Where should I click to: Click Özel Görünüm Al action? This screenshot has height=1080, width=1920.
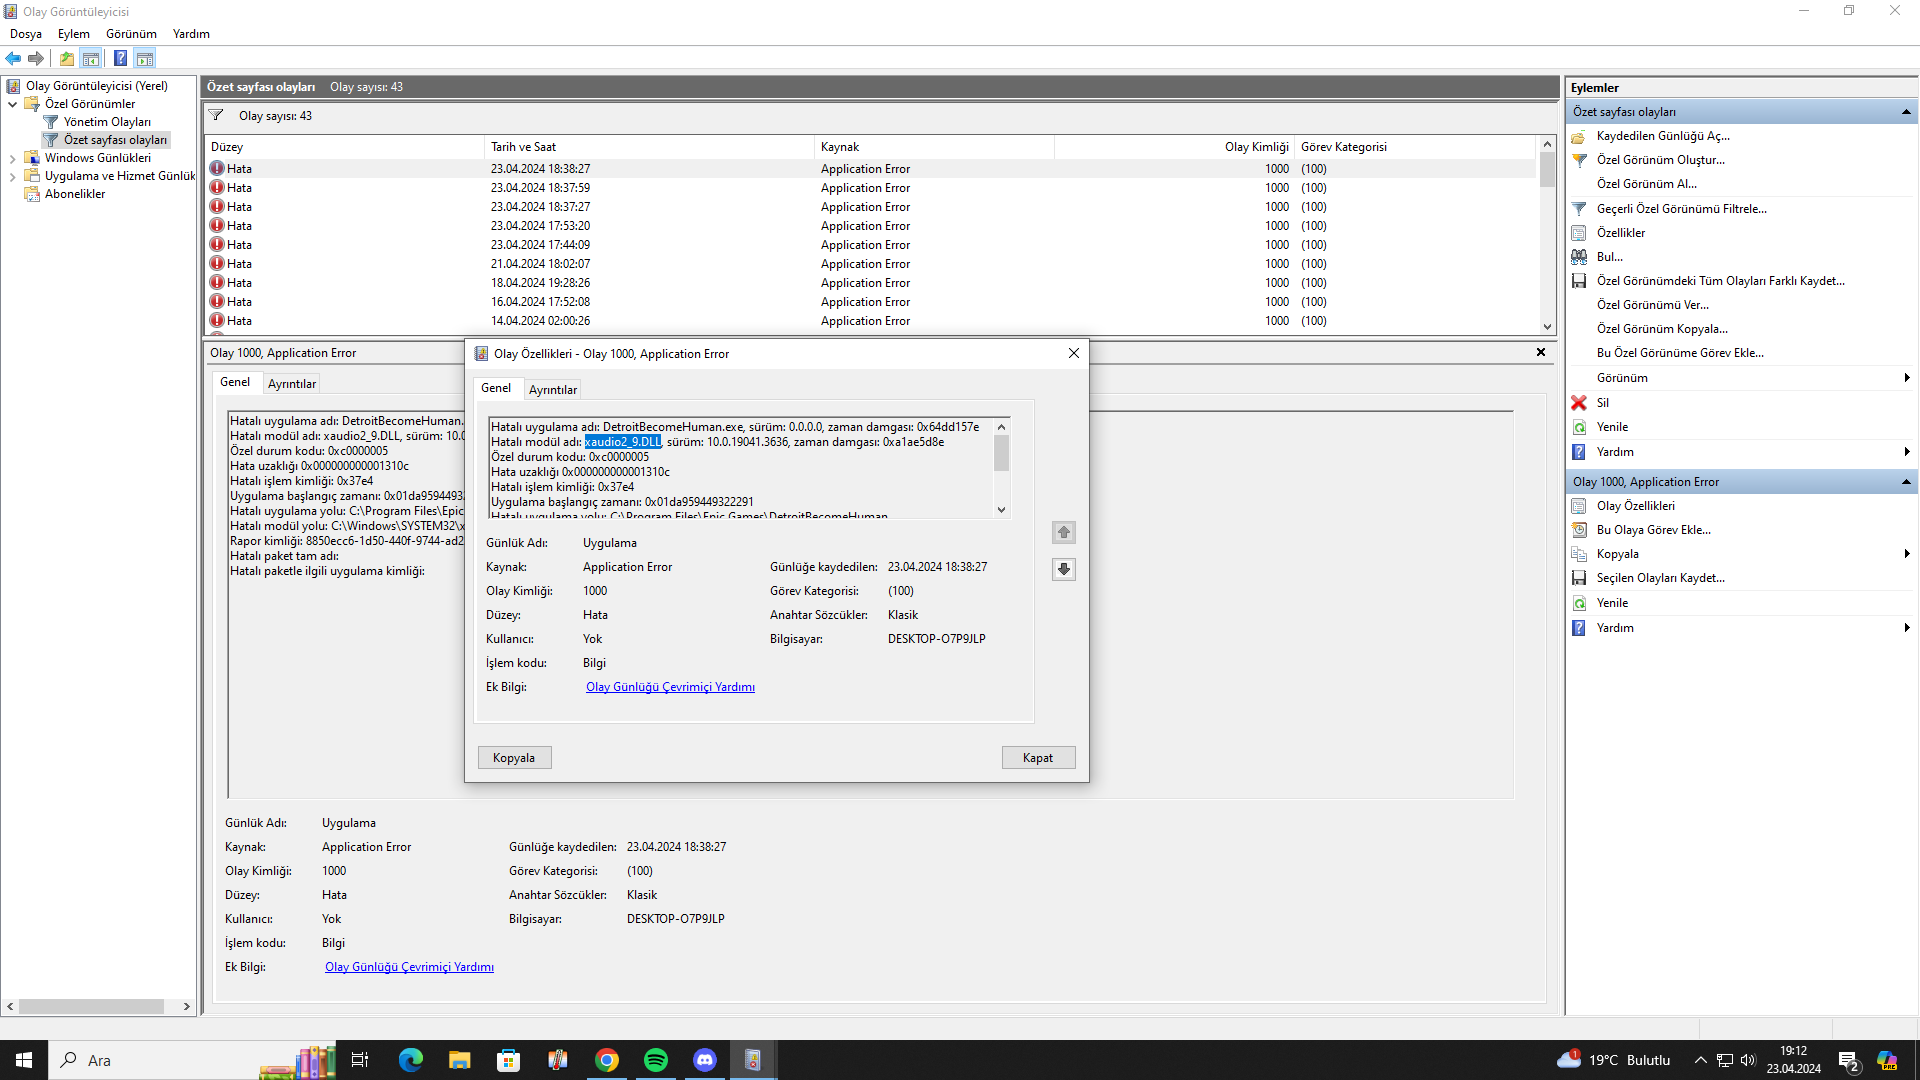coord(1647,184)
